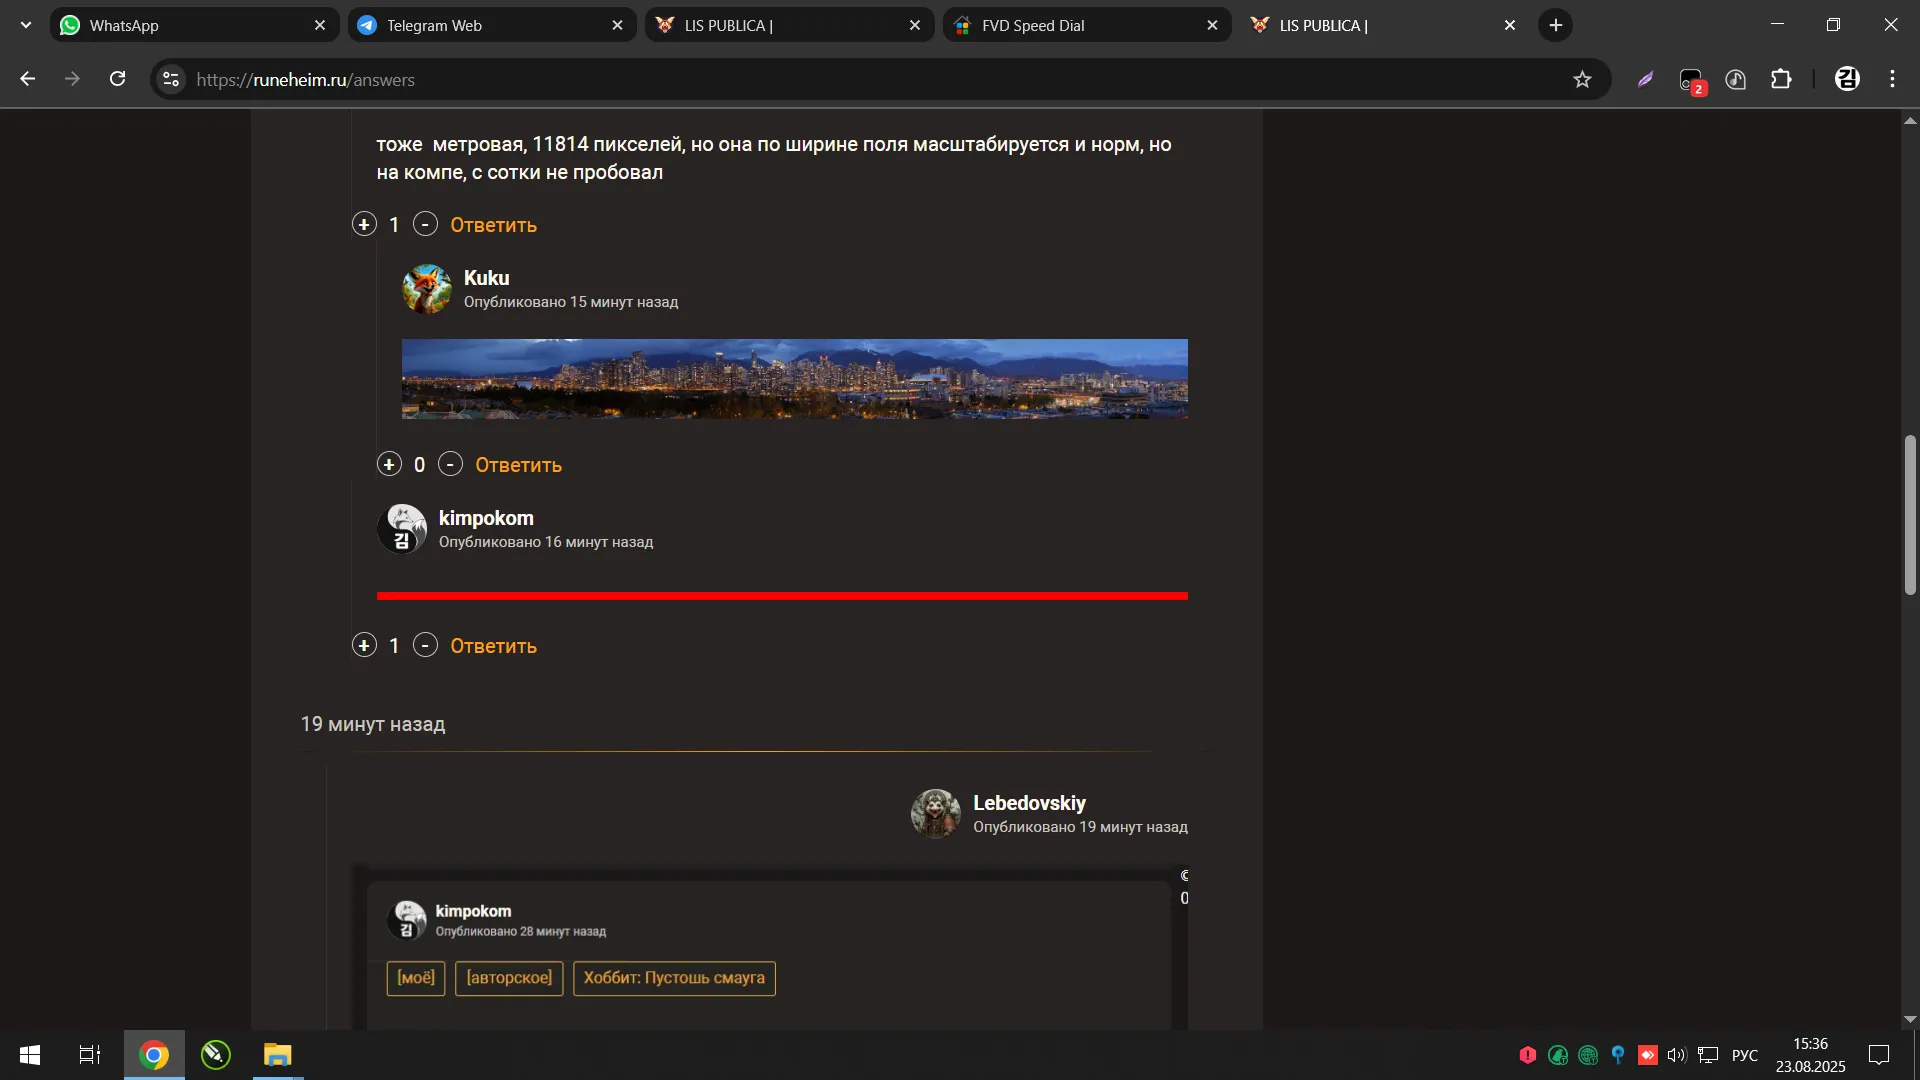Screen dimensions: 1920x1080
Task: Open site information icon in address bar
Action: [x=171, y=80]
